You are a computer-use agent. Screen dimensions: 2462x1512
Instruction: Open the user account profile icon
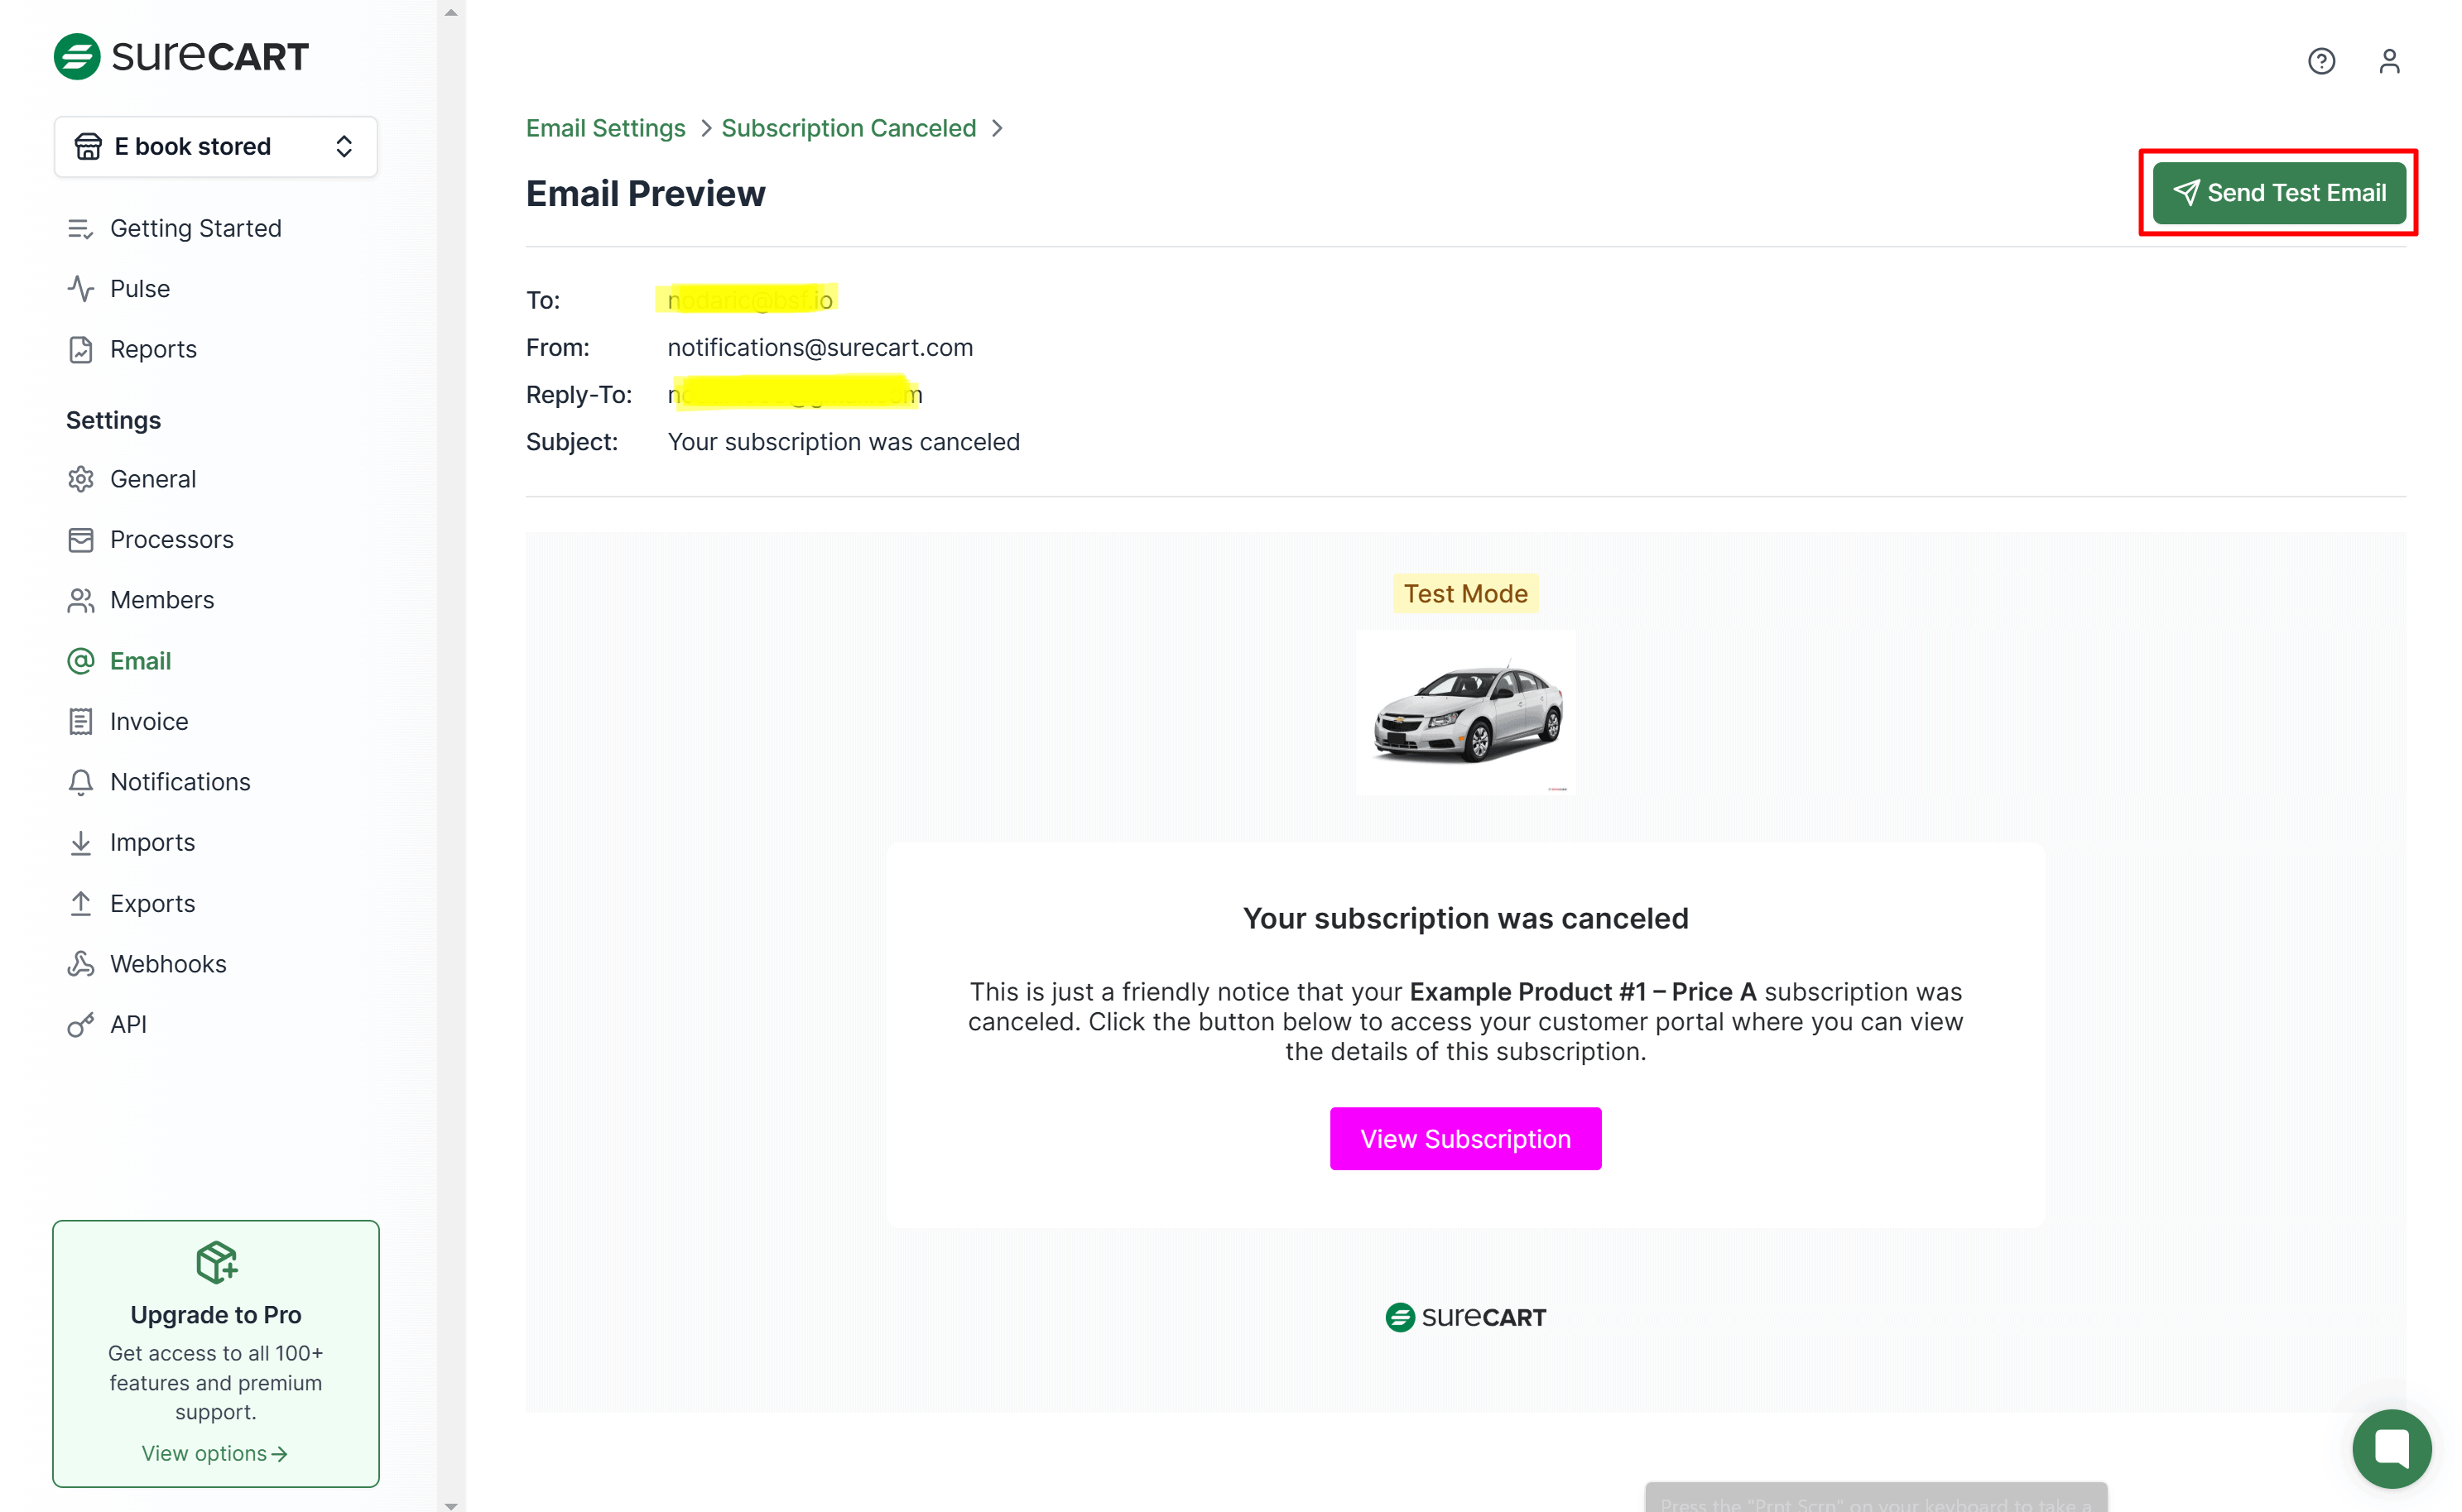[2388, 61]
